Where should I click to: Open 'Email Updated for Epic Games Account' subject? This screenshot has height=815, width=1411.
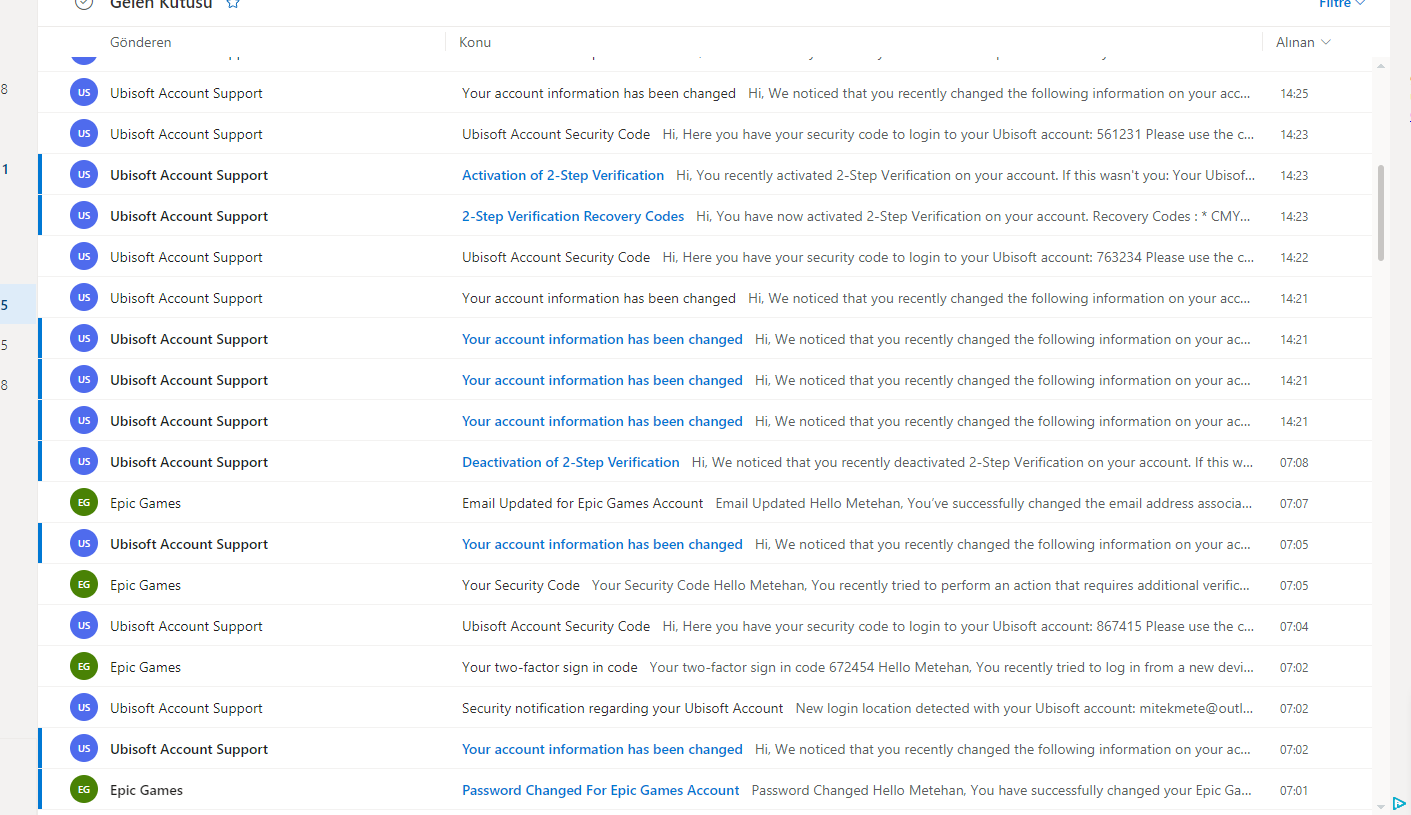[583, 503]
